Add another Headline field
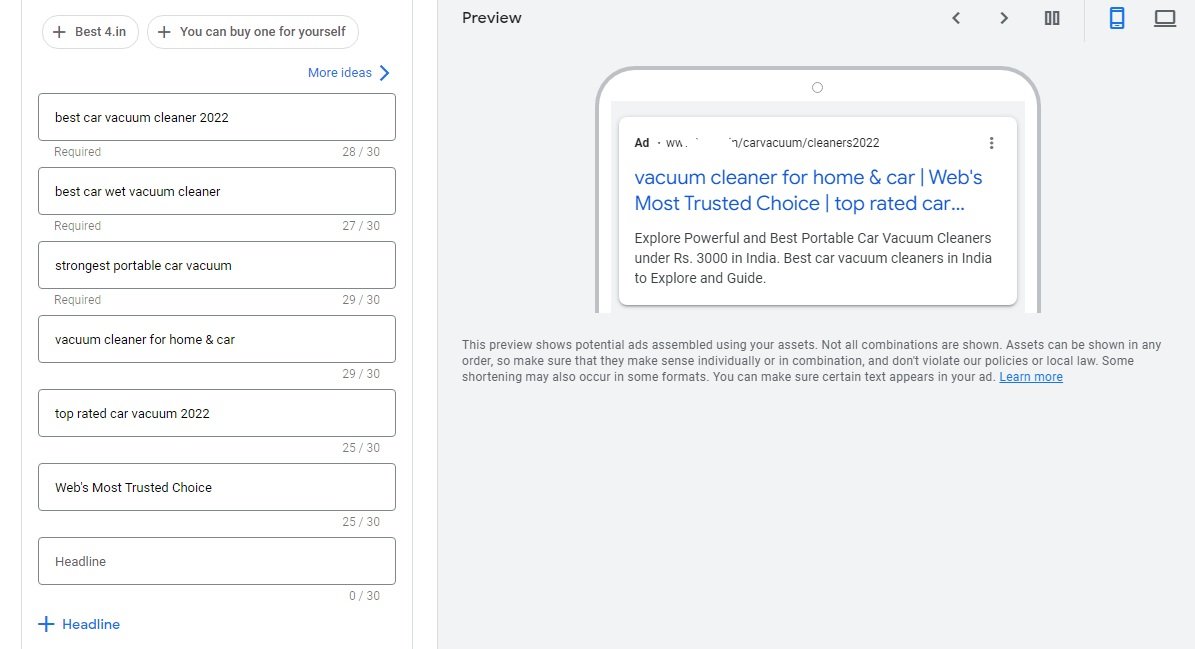Viewport: 1195px width, 649px height. pos(79,624)
